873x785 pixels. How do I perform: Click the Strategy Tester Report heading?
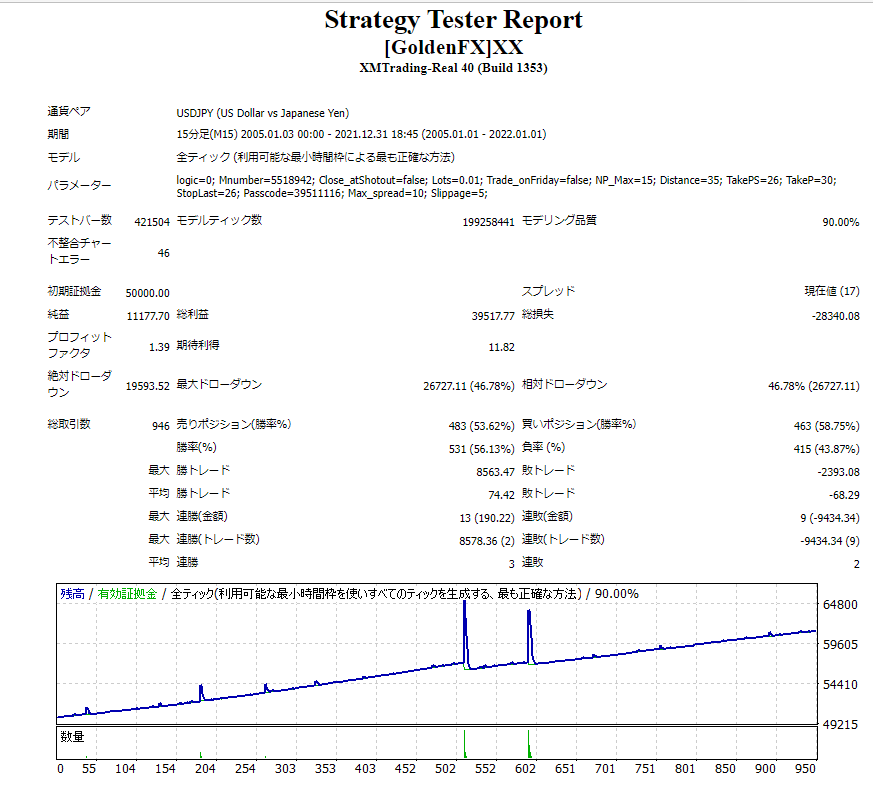coord(453,21)
